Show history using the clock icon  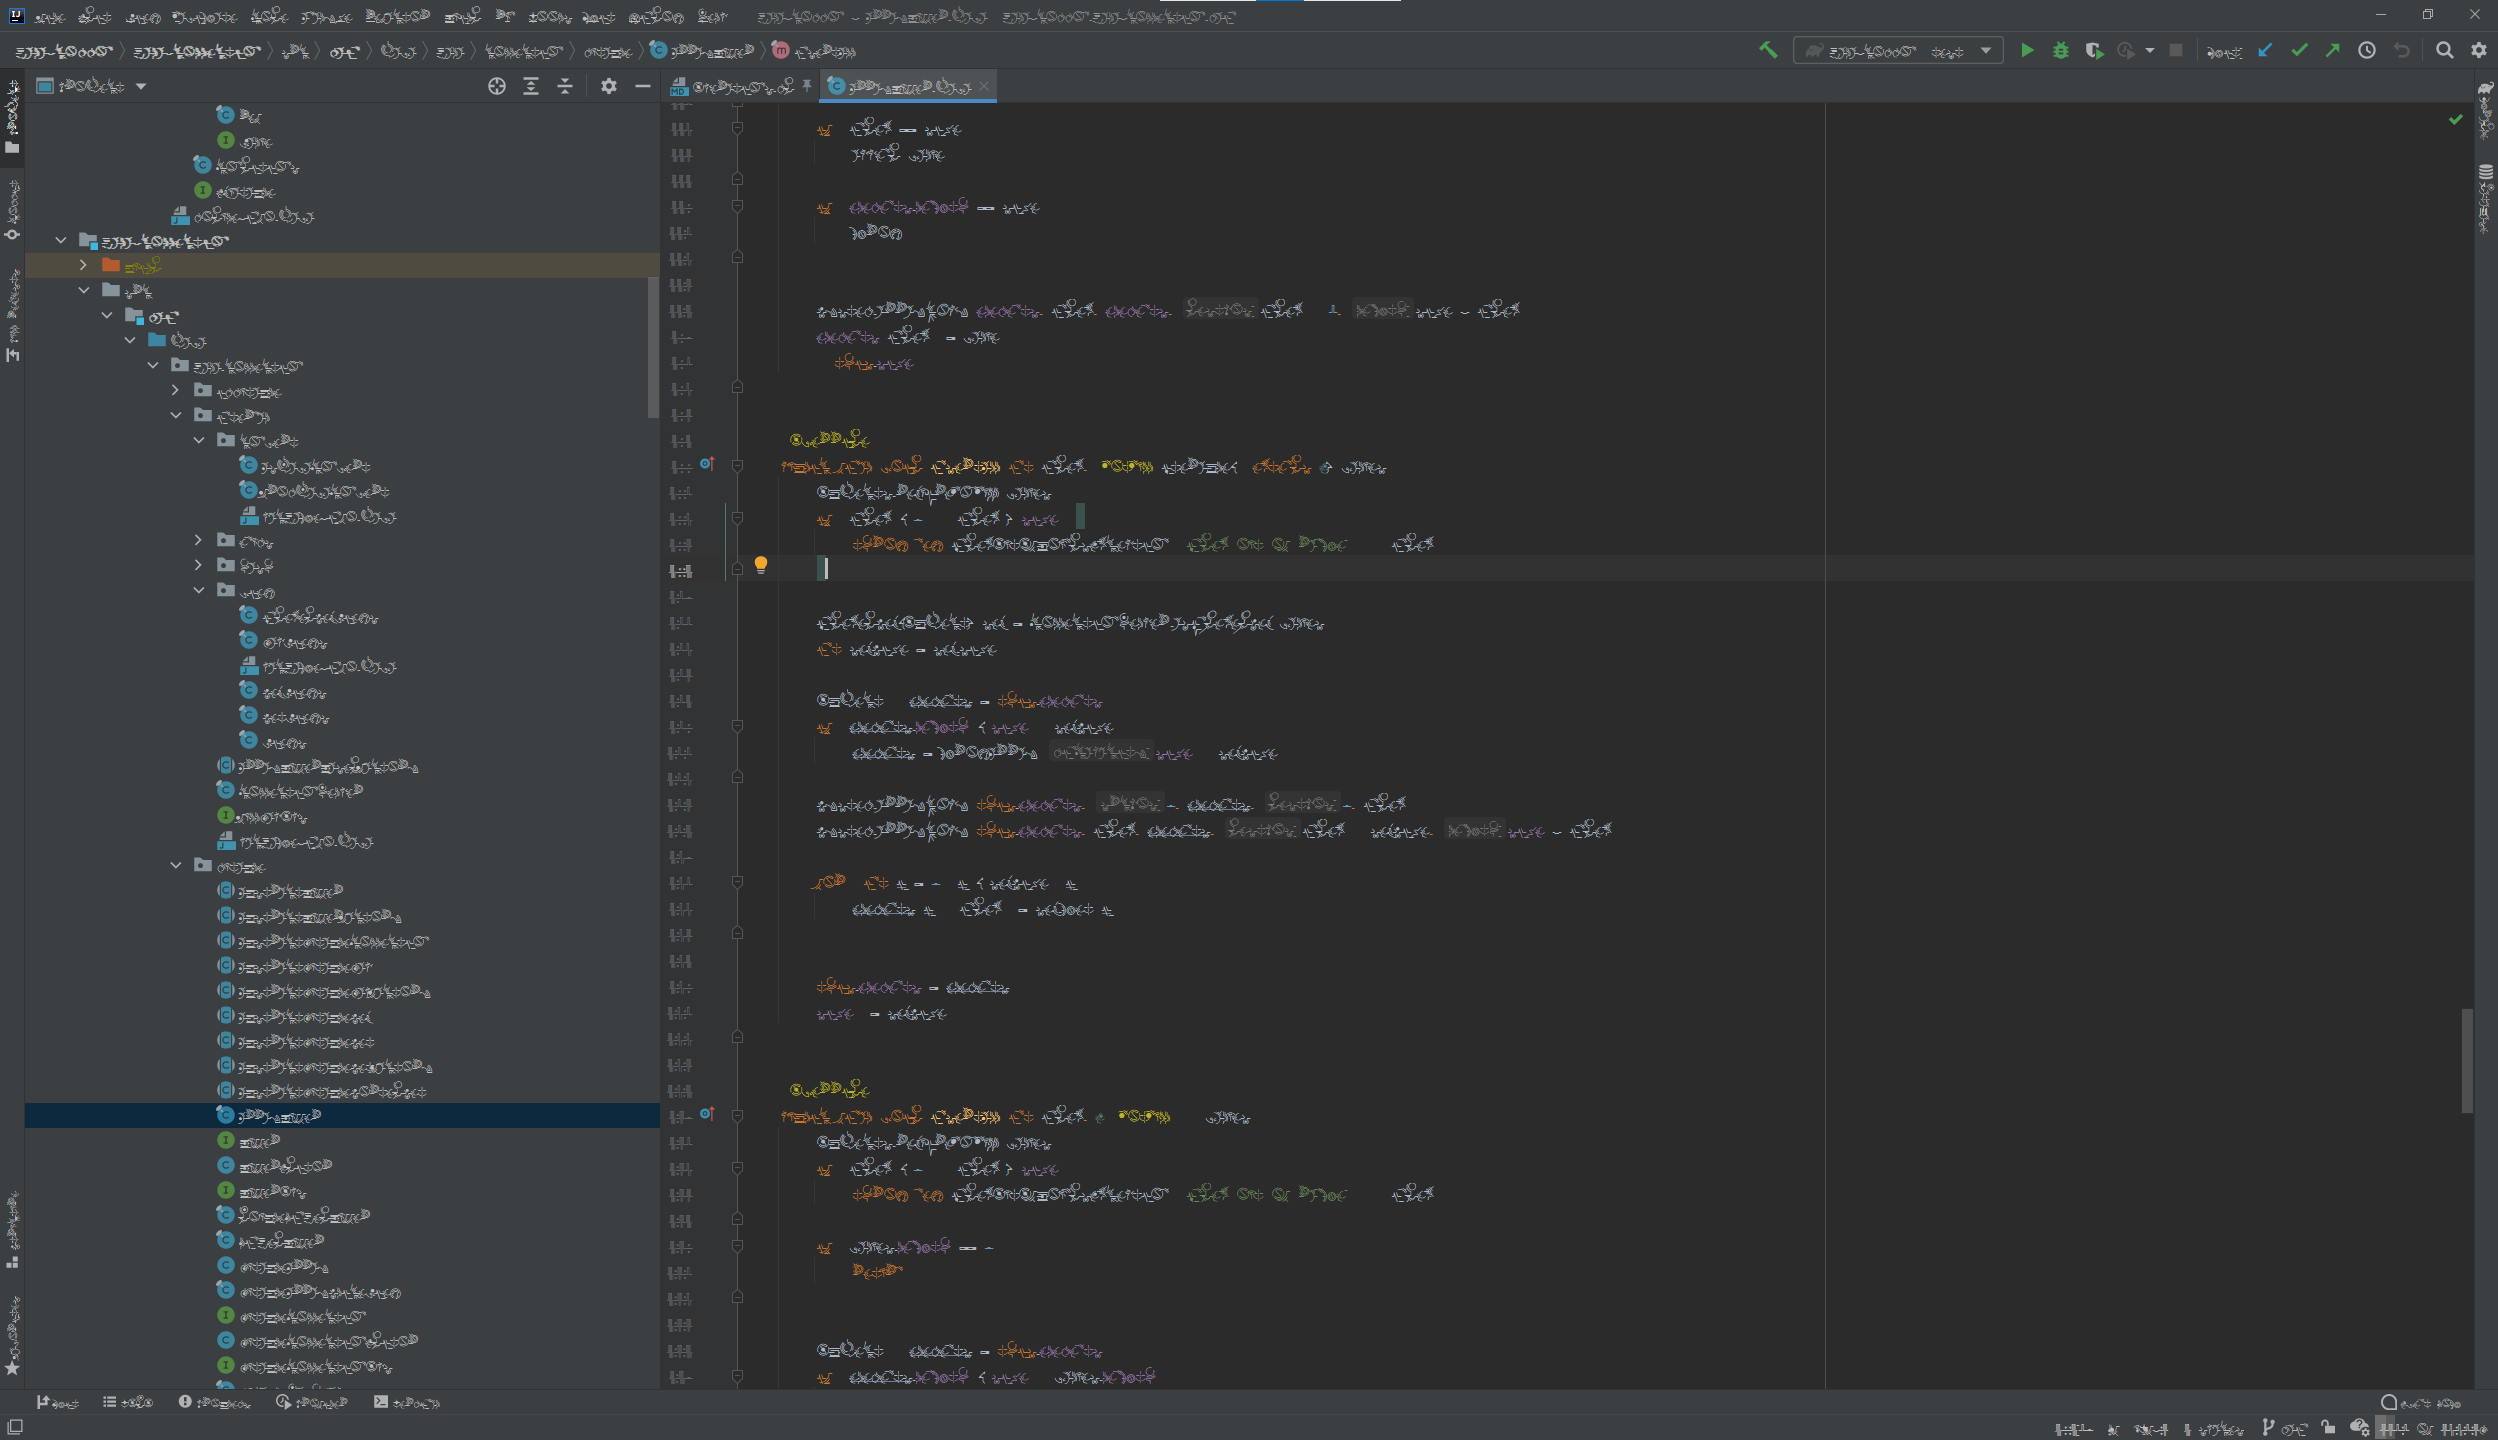pos(2366,50)
